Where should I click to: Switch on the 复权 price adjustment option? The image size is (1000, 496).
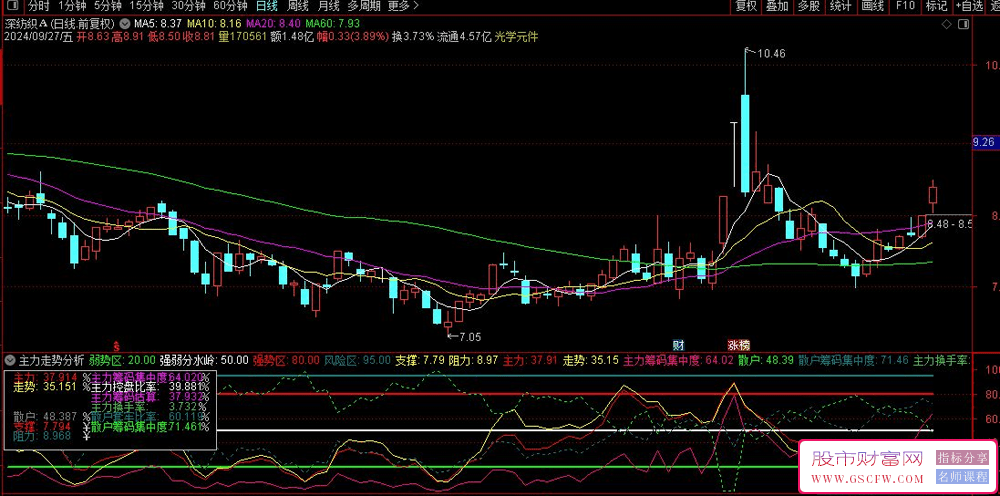pyautogui.click(x=746, y=6)
